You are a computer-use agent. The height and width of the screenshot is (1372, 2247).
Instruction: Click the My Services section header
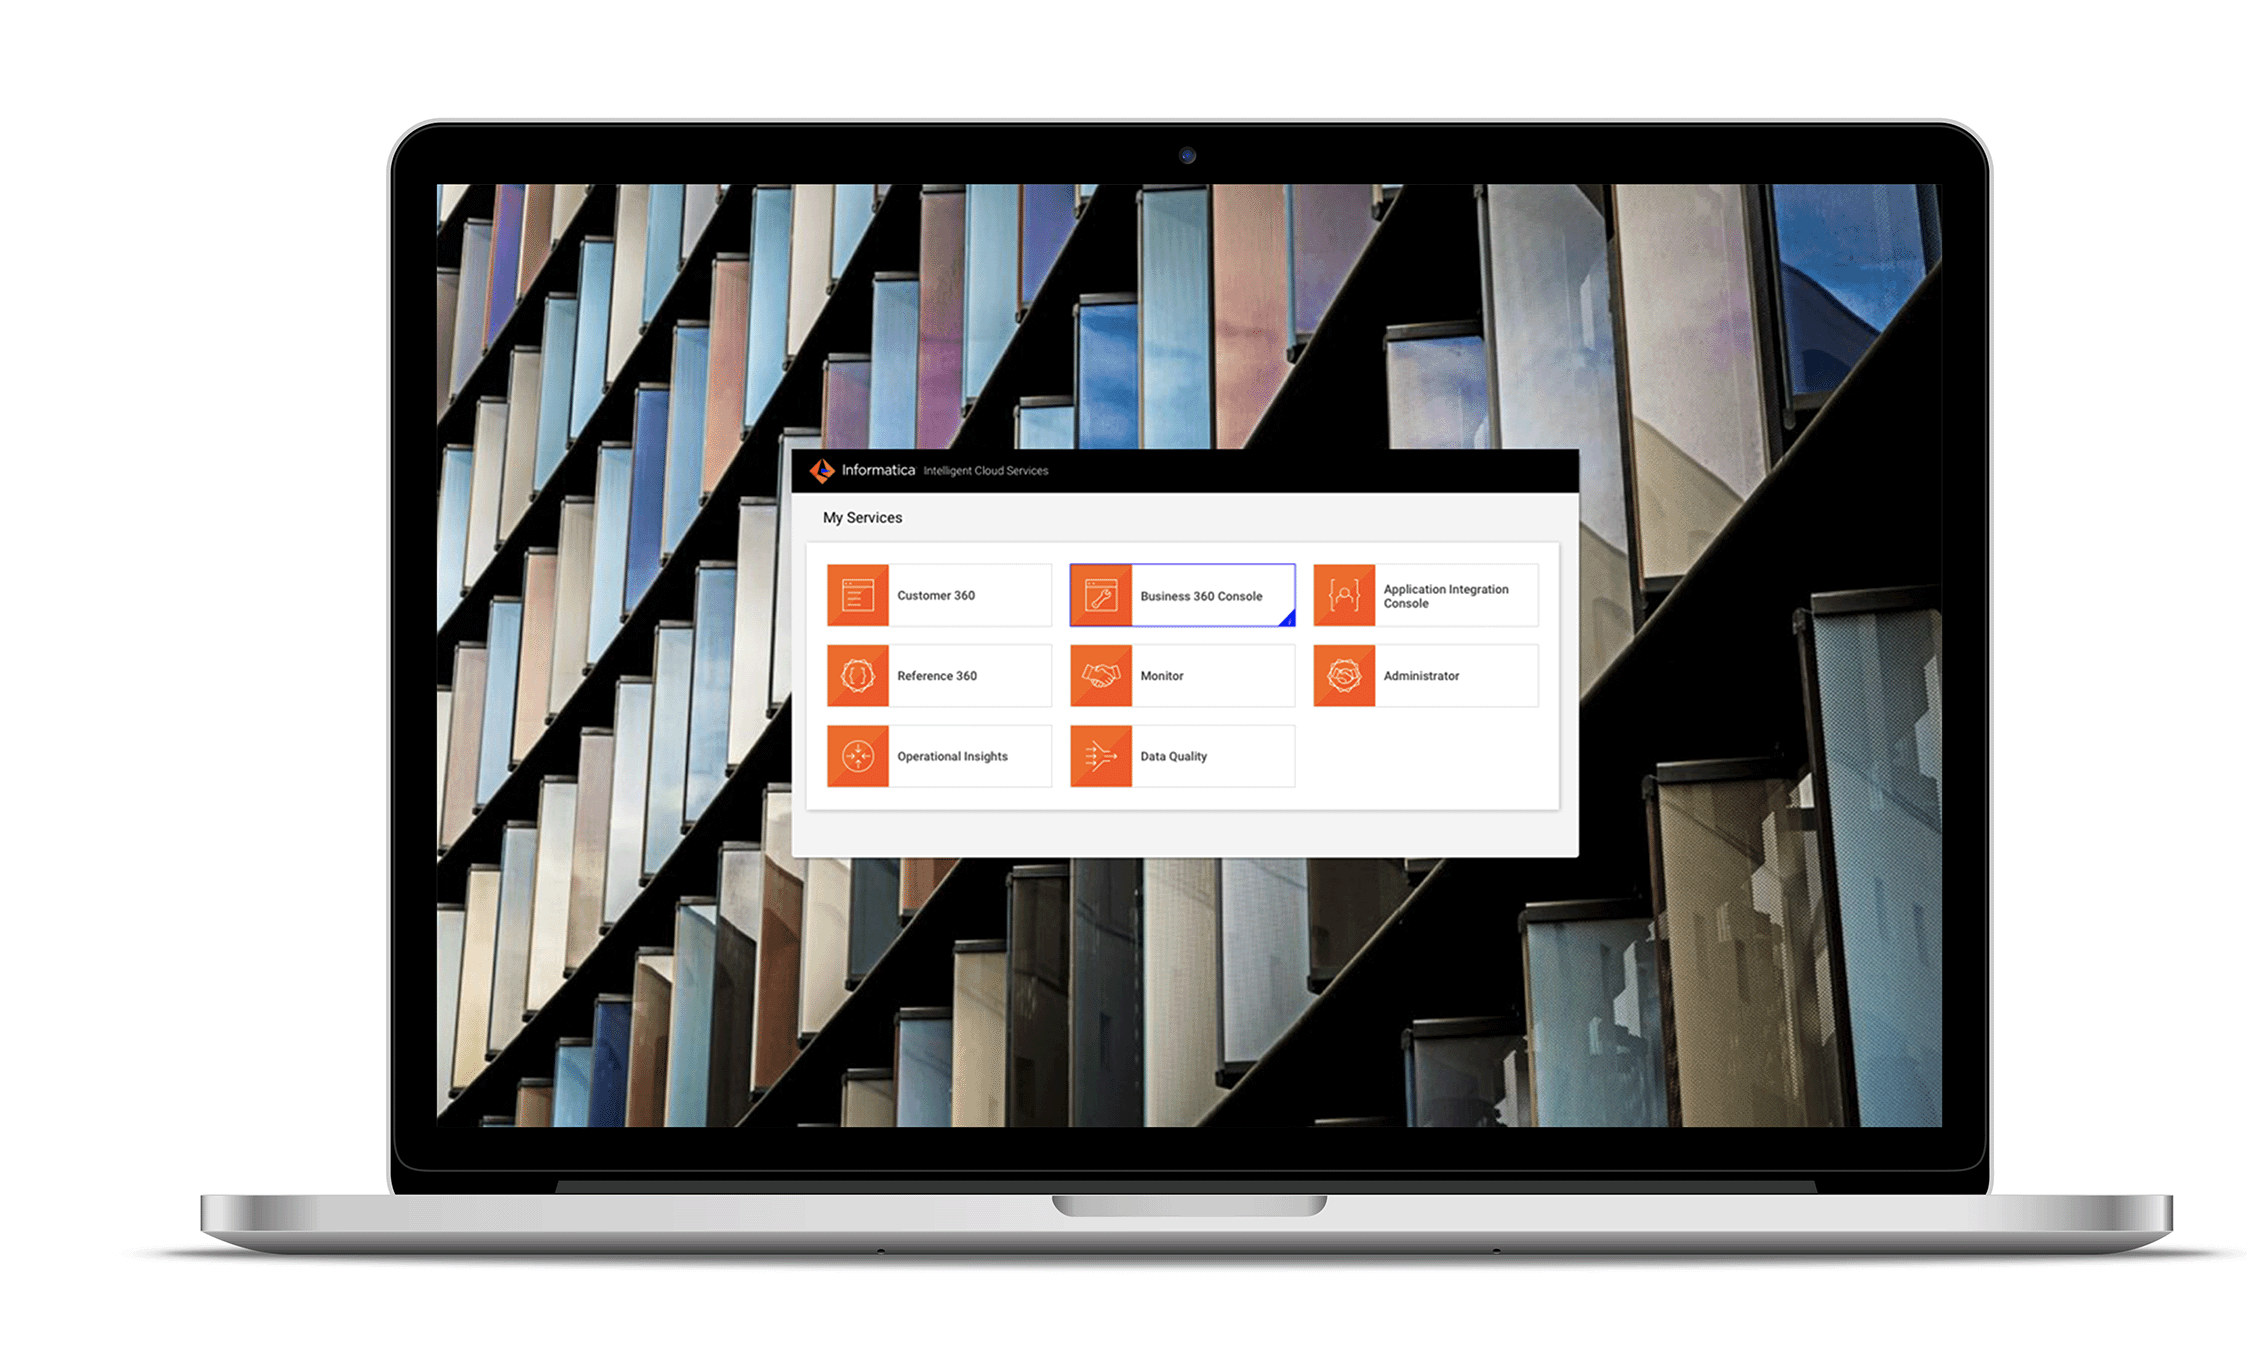click(x=862, y=517)
